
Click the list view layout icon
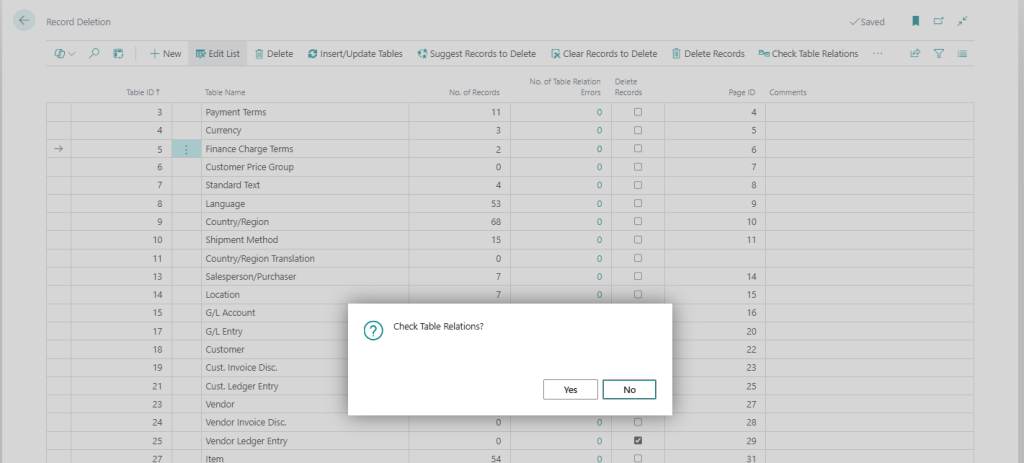[x=962, y=54]
